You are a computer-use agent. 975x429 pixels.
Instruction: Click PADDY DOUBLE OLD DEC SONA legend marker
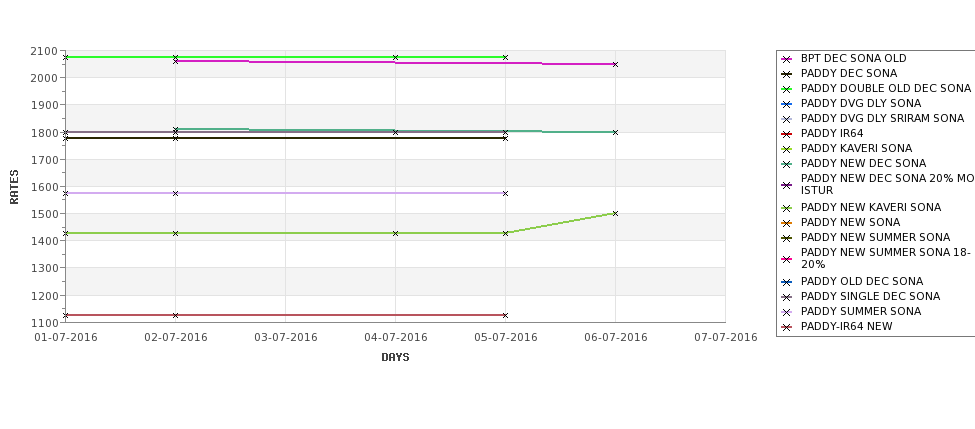787,89
